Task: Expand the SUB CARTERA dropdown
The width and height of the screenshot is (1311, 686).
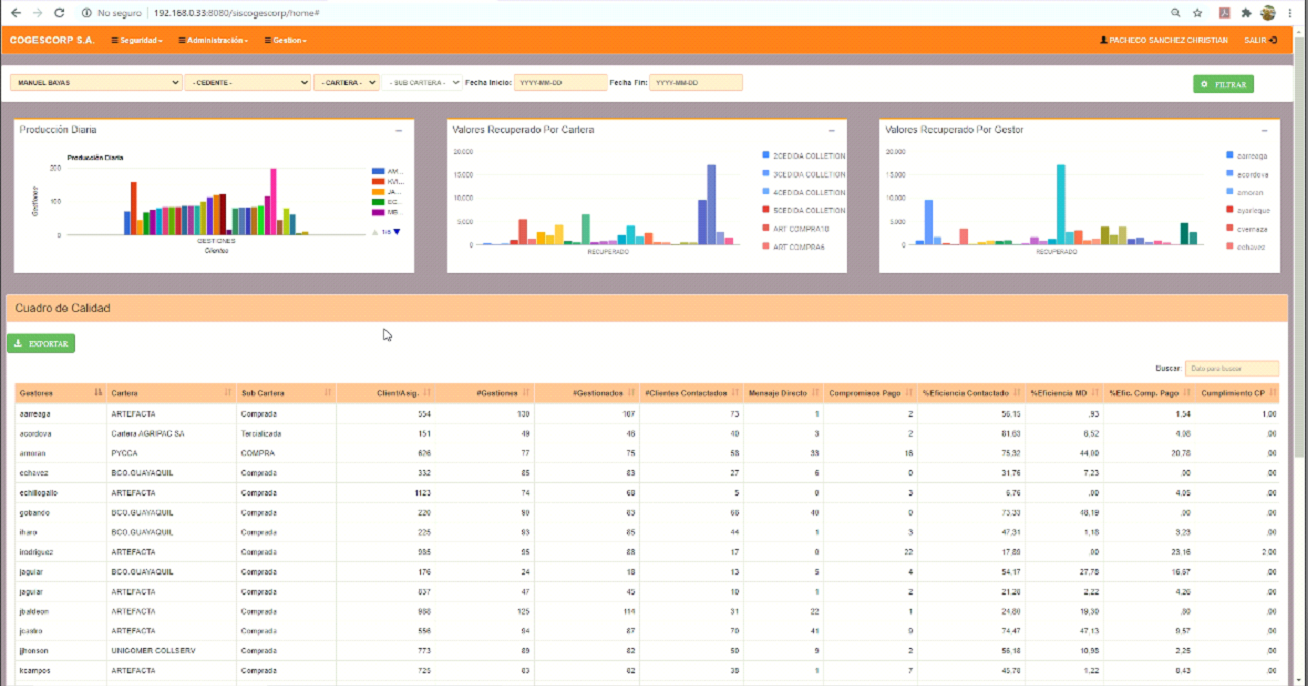Action: [423, 83]
